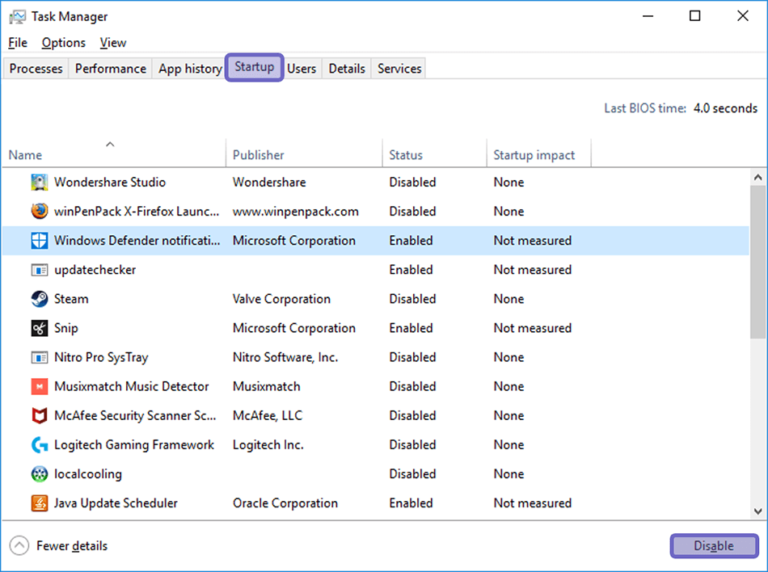Click the www.winpenpack.com publisher cell

point(295,211)
